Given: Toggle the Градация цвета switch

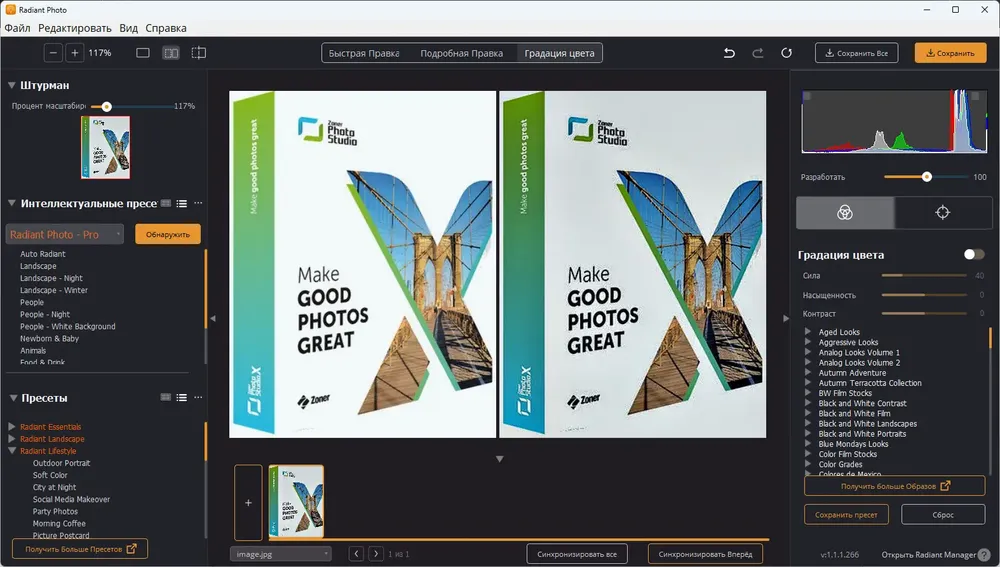Looking at the screenshot, I should (973, 254).
